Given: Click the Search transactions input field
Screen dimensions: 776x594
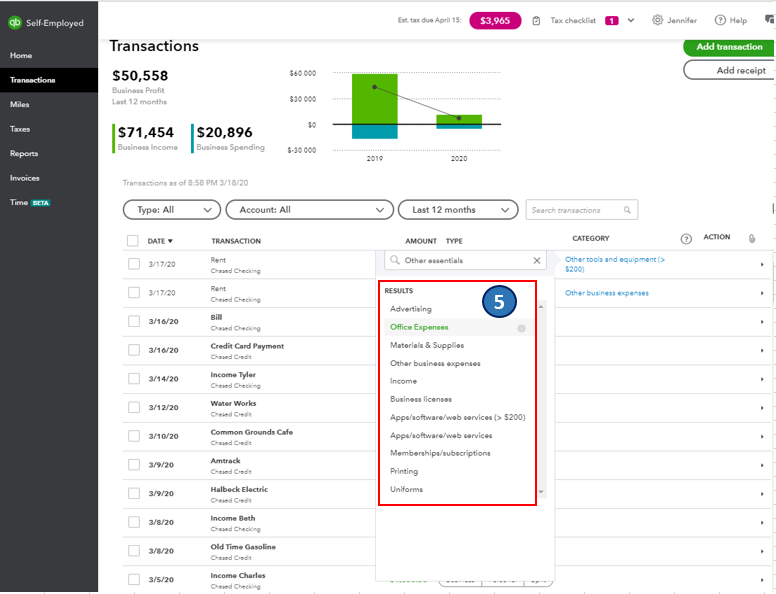Looking at the screenshot, I should (x=574, y=210).
